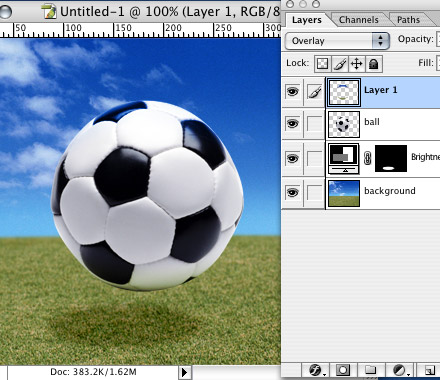Switch to the Paths tab

(x=409, y=20)
